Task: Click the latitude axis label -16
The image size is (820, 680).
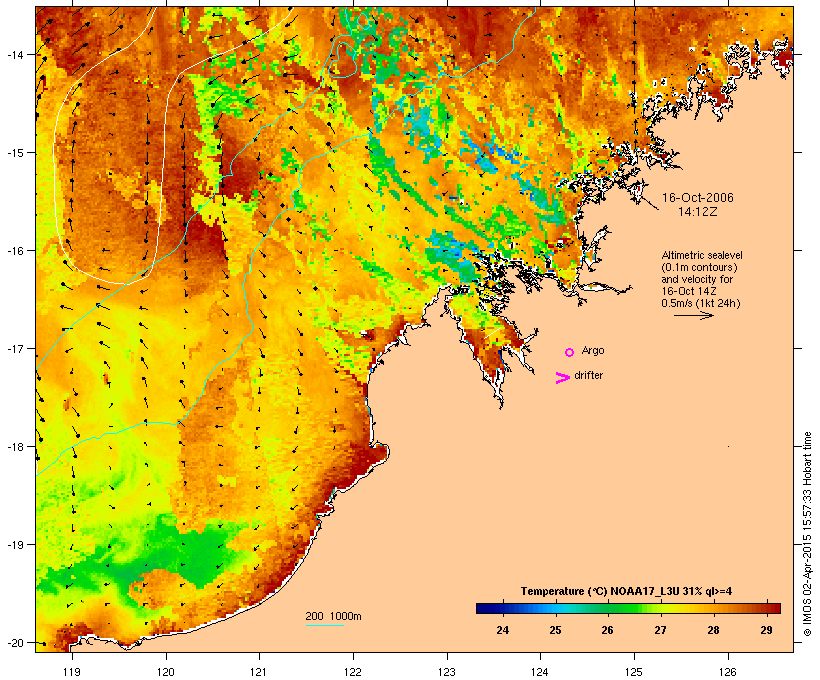Action: click(x=15, y=251)
